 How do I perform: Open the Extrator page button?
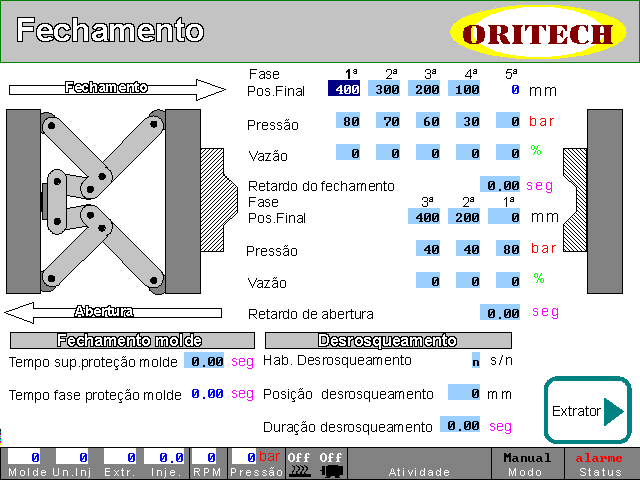coord(587,411)
